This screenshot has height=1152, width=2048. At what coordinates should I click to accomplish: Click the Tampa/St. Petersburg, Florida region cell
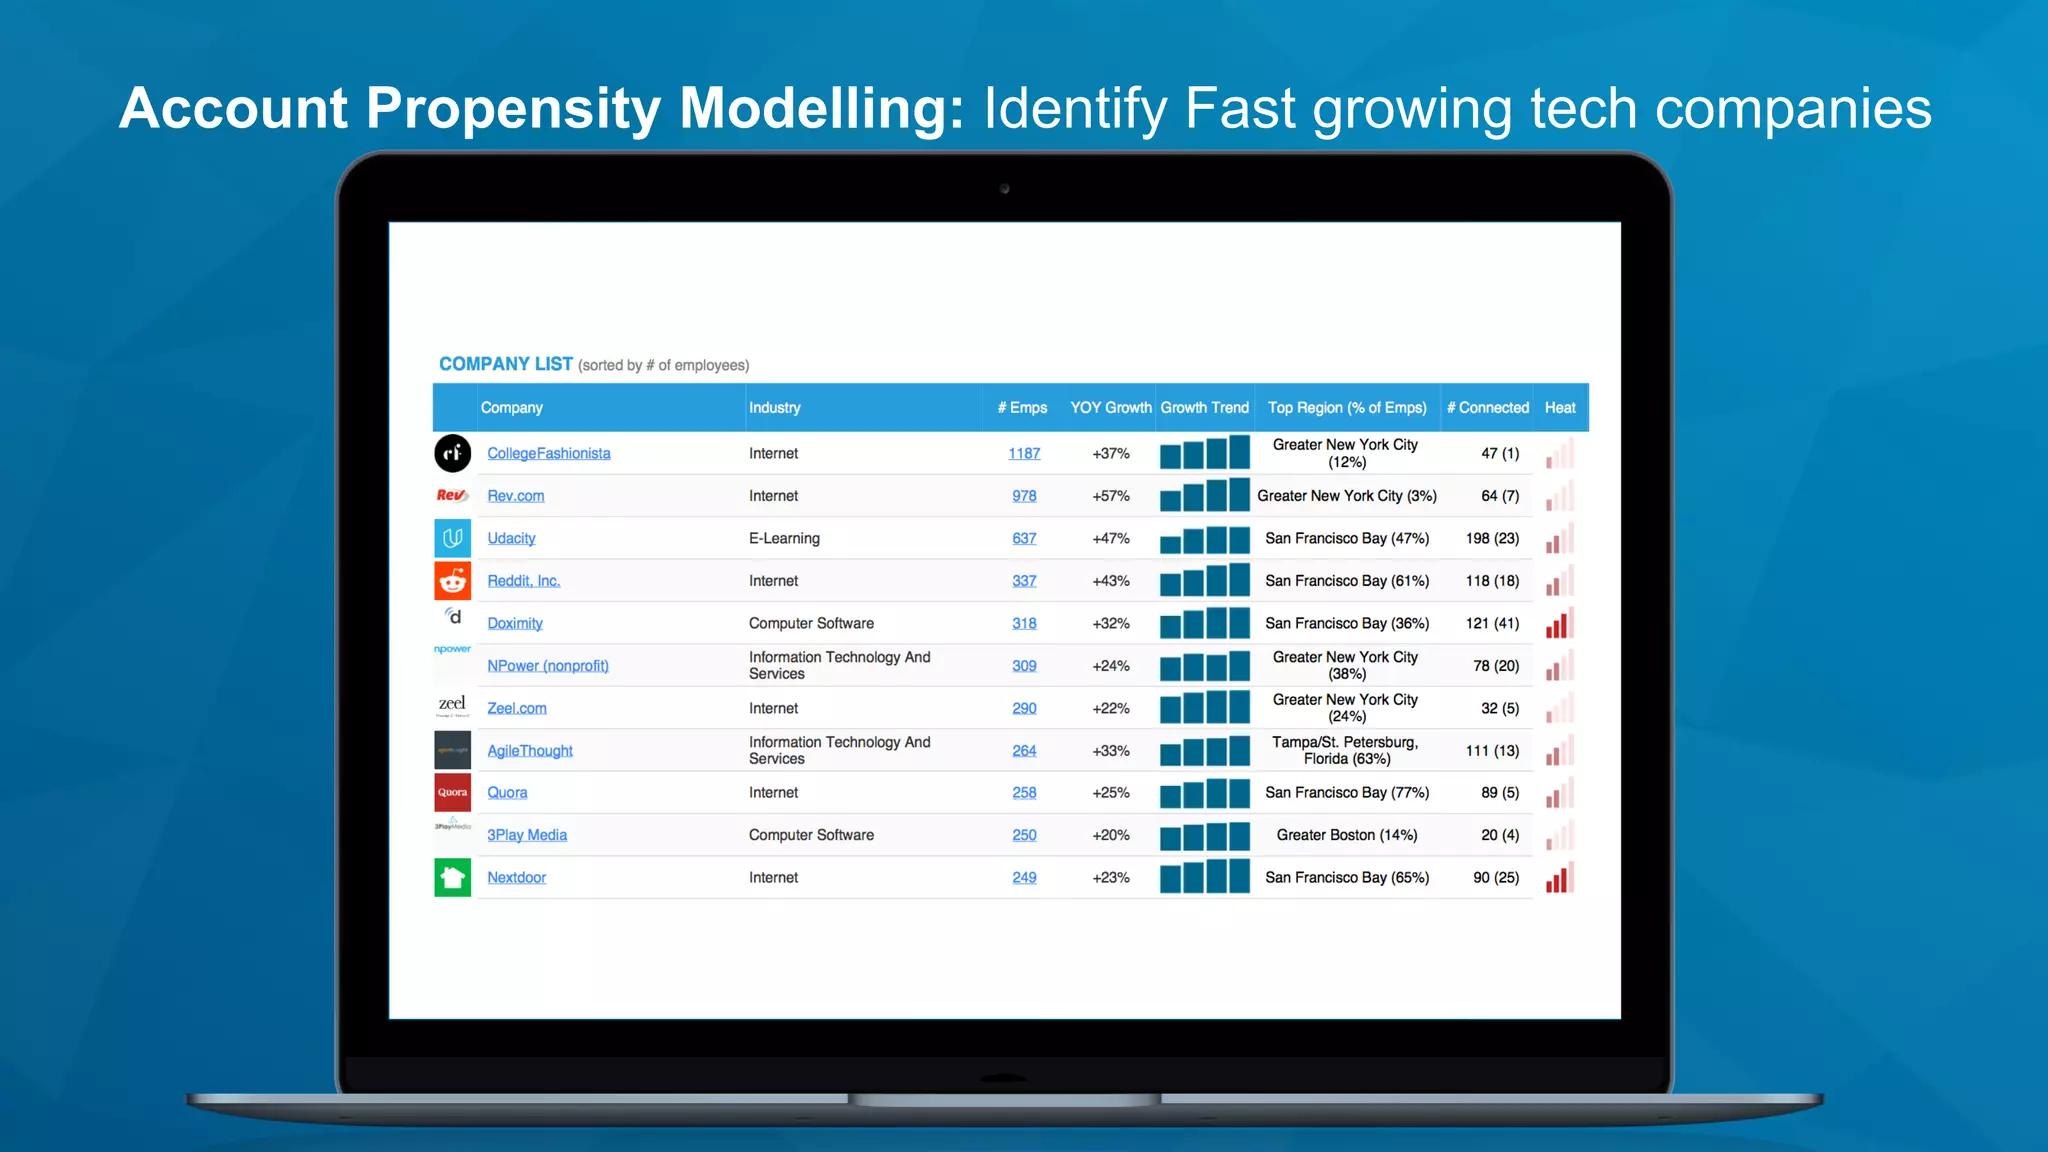point(1346,750)
